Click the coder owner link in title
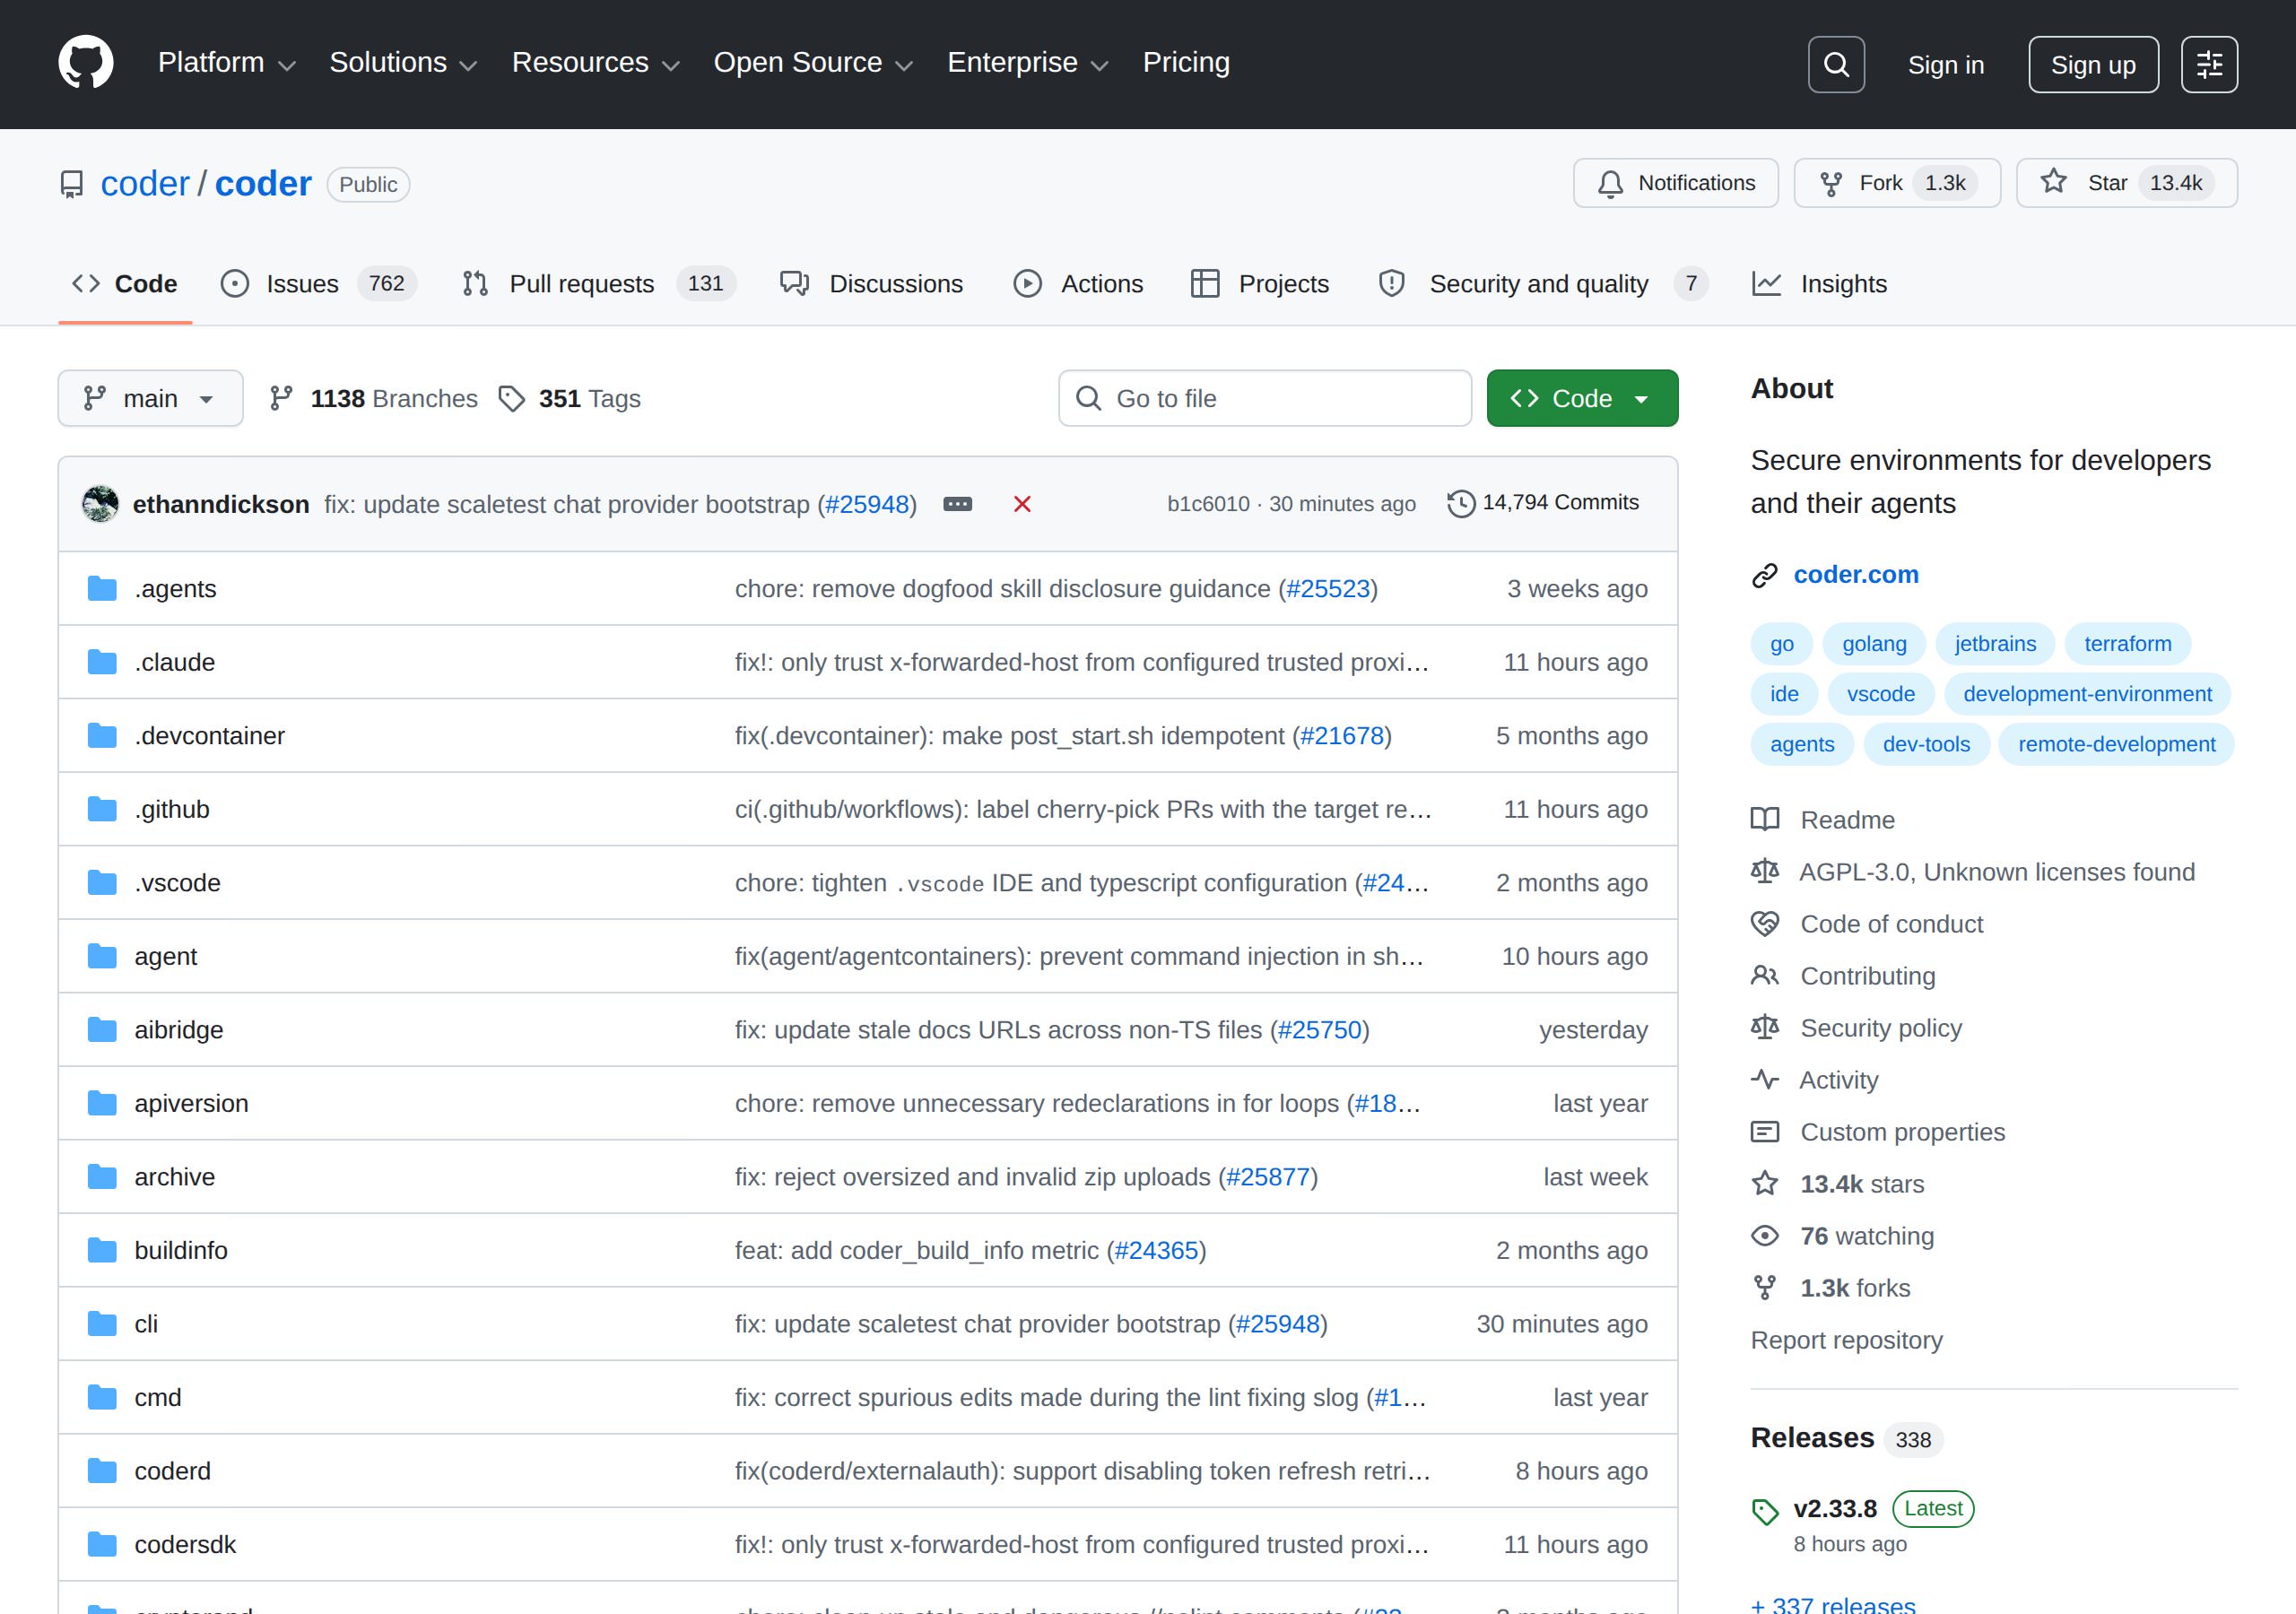The width and height of the screenshot is (2296, 1614). pos(145,184)
